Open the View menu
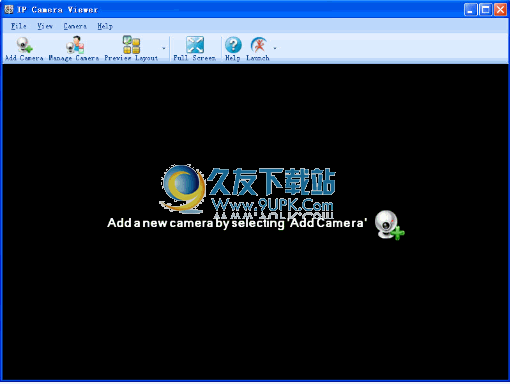This screenshot has height=384, width=510. 45,26
